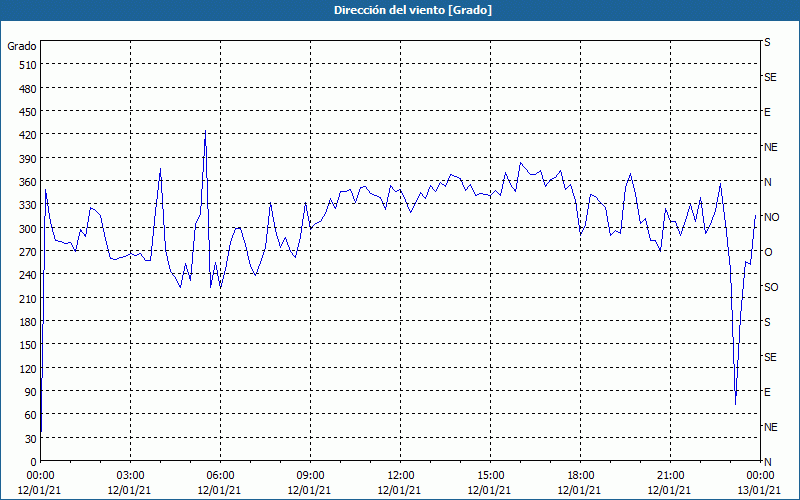Image resolution: width=800 pixels, height=500 pixels.
Task: Select the E compass label level with 450
Action: [767, 112]
